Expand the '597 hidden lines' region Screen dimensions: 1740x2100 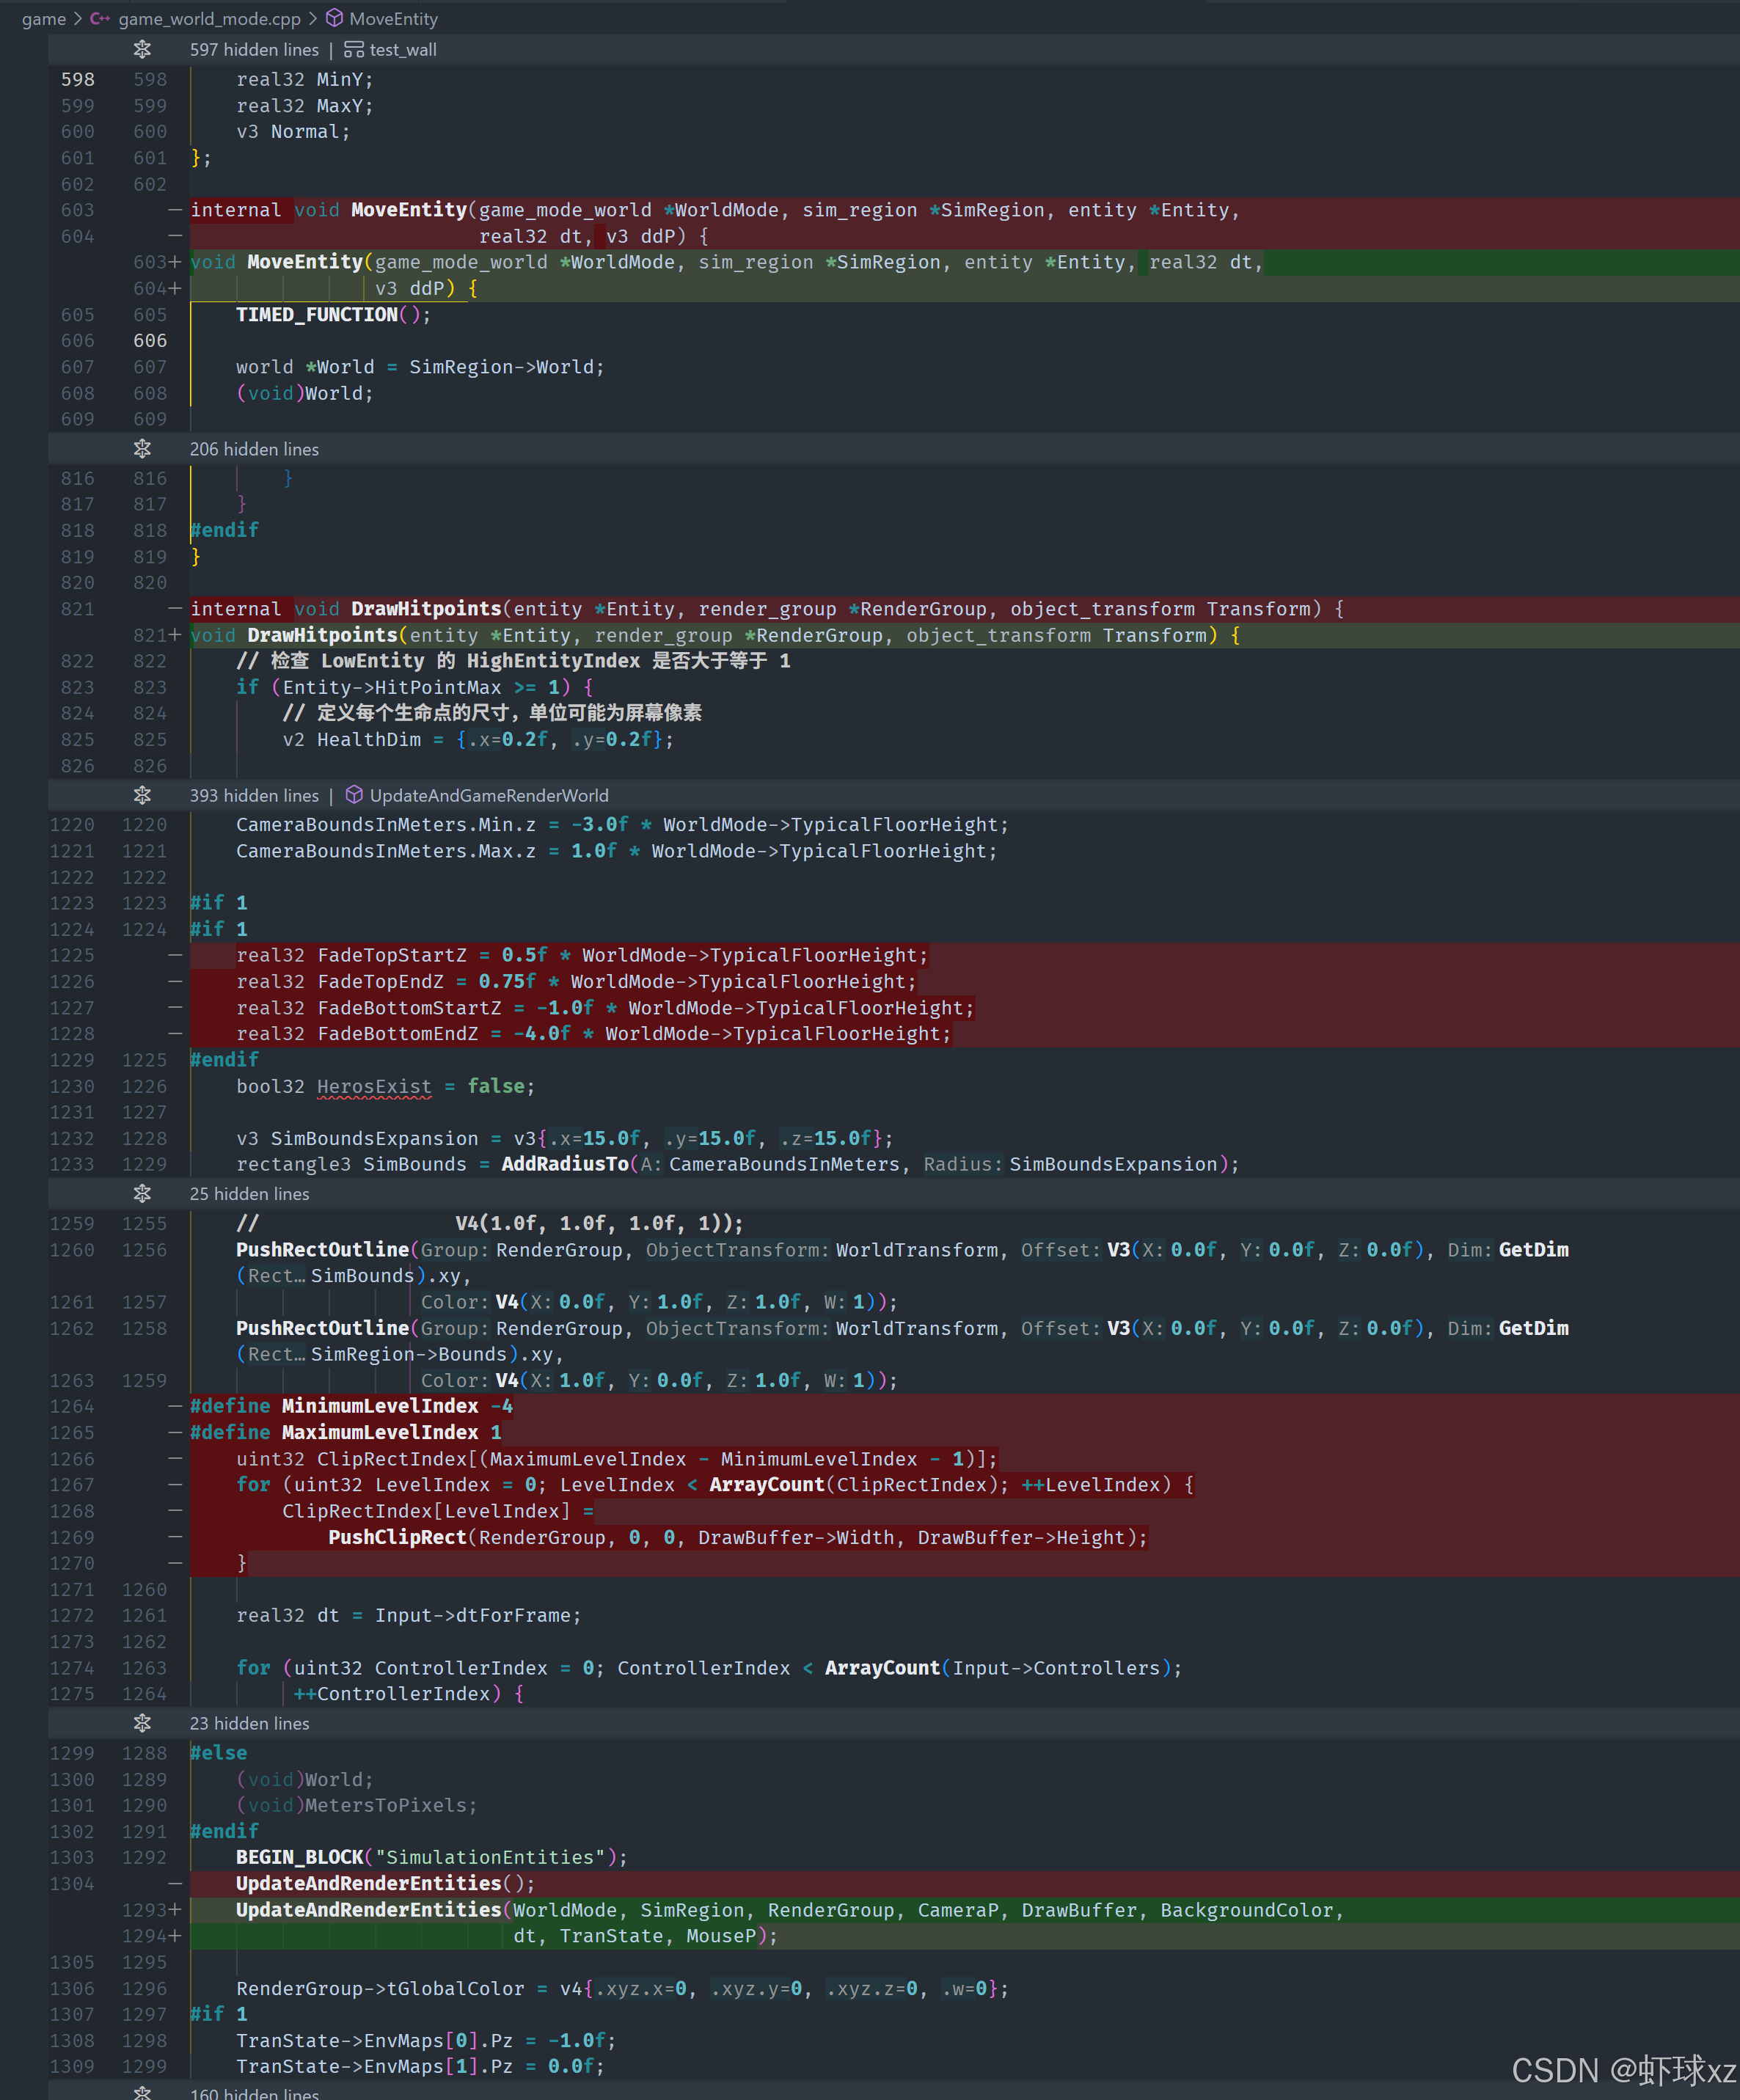254,50
